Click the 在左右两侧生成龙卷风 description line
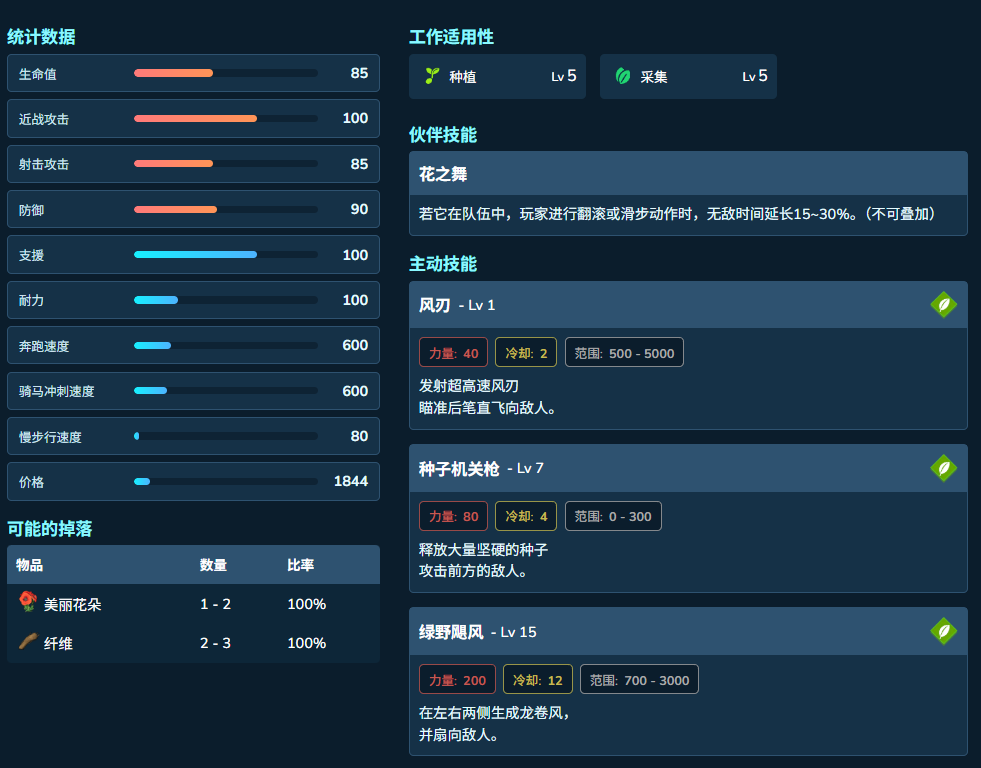 [x=494, y=713]
